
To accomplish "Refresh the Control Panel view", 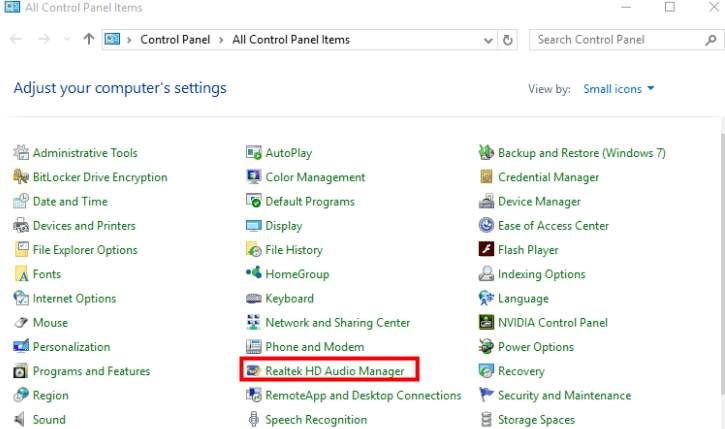I will (x=509, y=40).
